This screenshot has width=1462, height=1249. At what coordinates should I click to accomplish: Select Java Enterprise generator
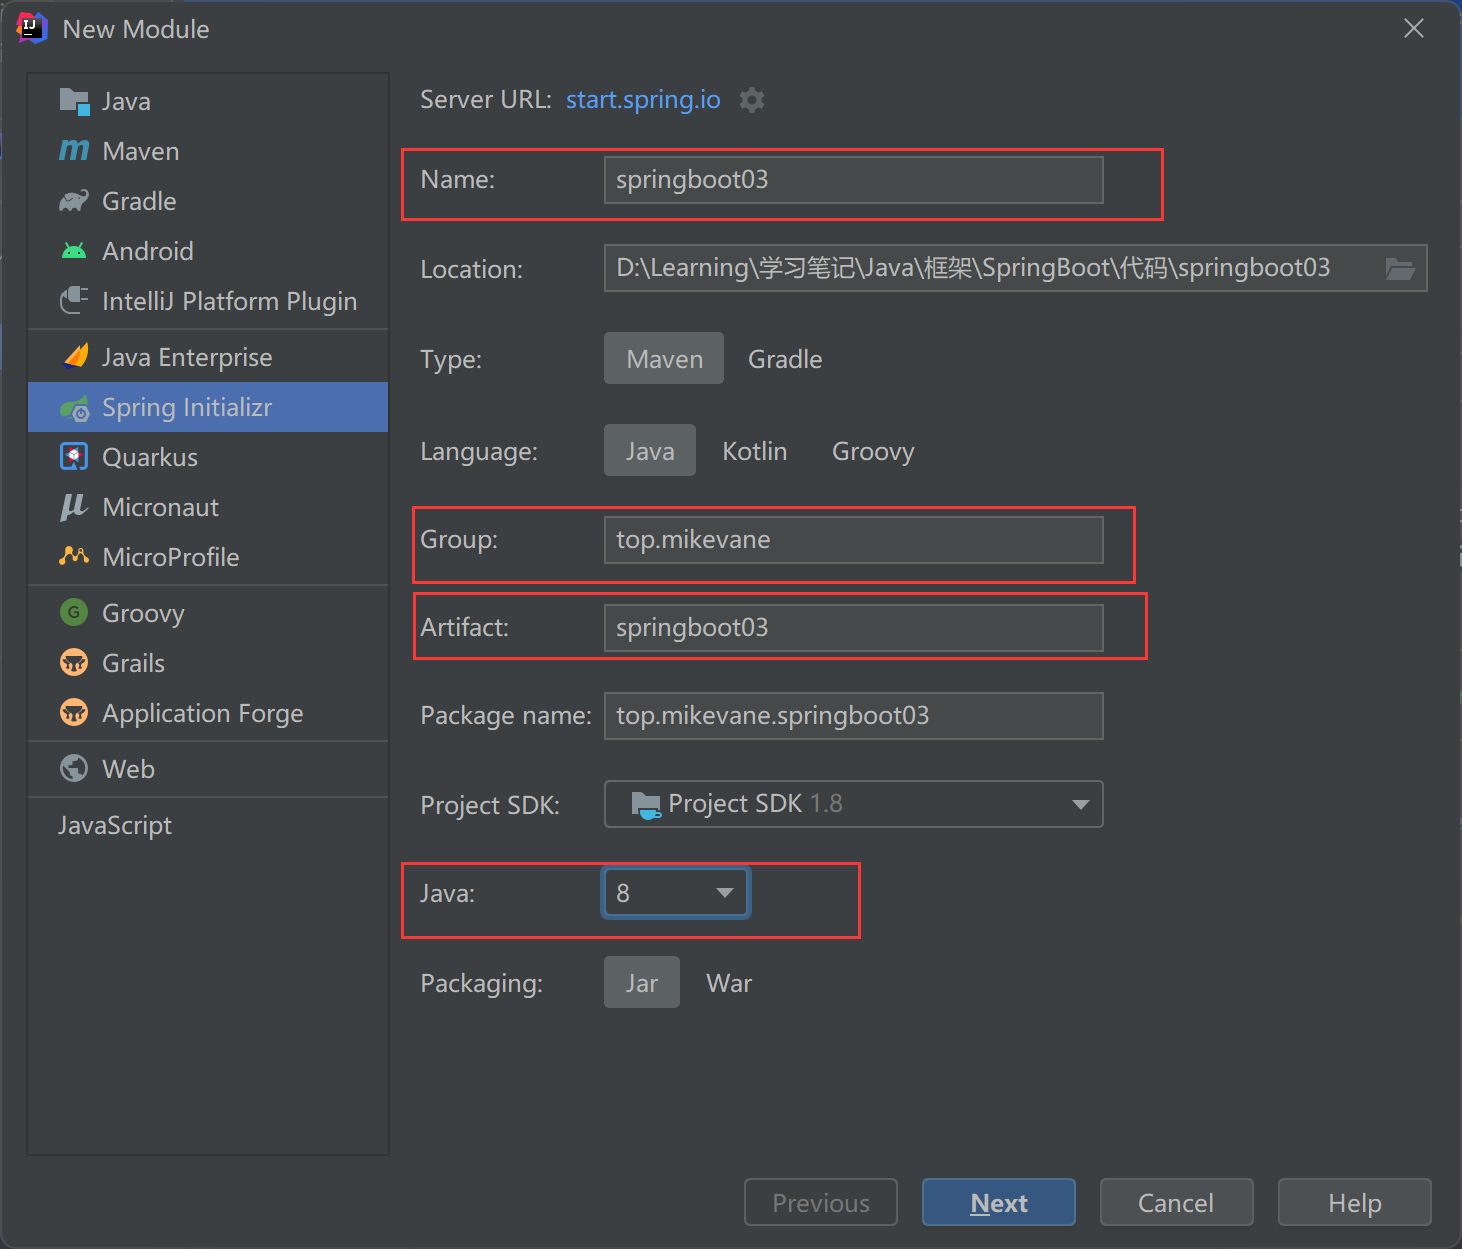pyautogui.click(x=208, y=357)
